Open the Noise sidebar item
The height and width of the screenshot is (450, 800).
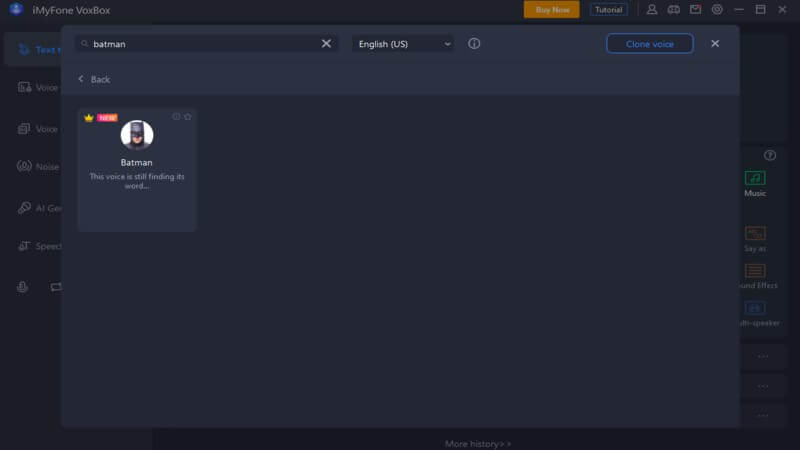[38, 166]
